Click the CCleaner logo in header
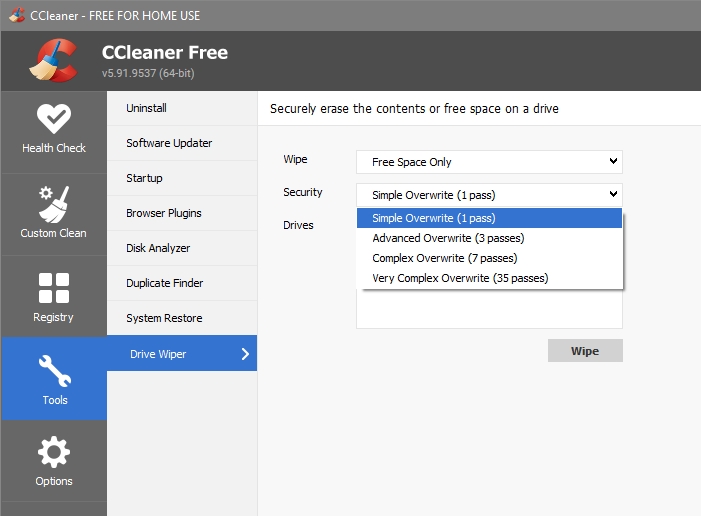Image resolution: width=701 pixels, height=516 pixels. click(53, 60)
